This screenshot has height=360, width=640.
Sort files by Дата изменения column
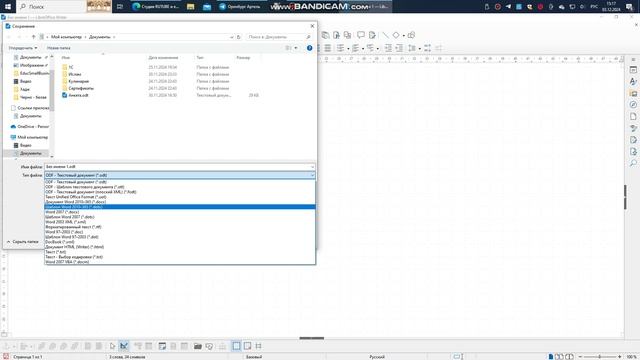pyautogui.click(x=163, y=58)
